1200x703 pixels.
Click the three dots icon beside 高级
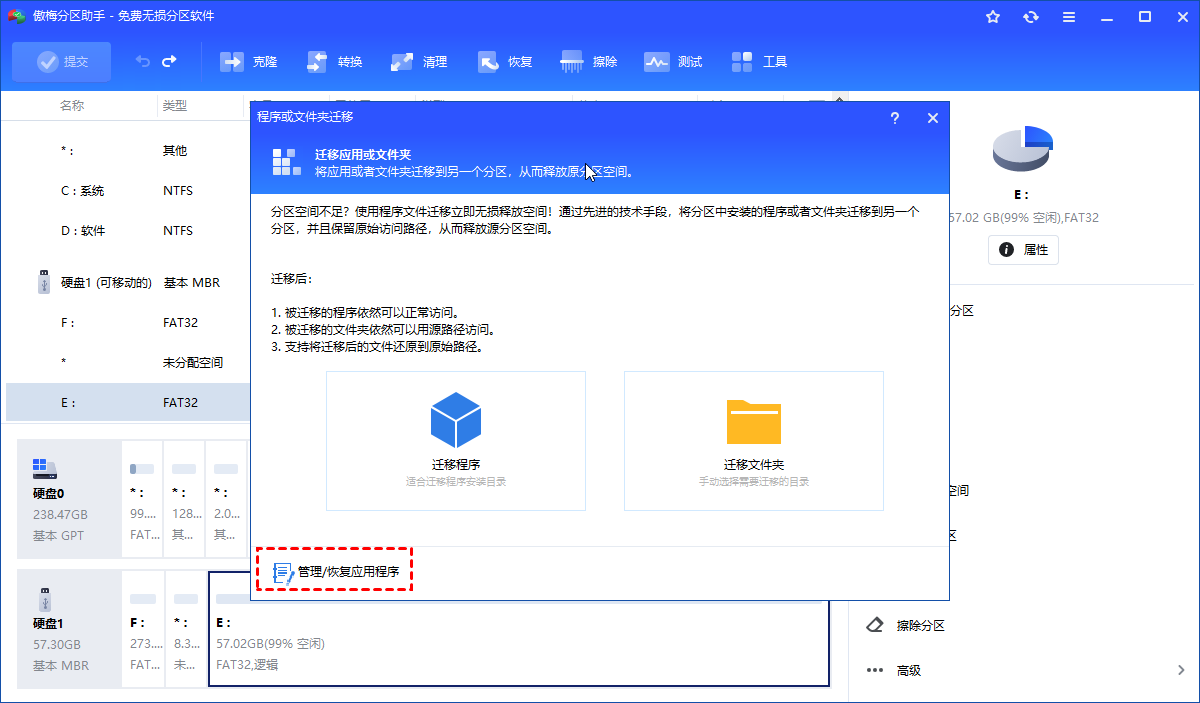pyautogui.click(x=875, y=670)
